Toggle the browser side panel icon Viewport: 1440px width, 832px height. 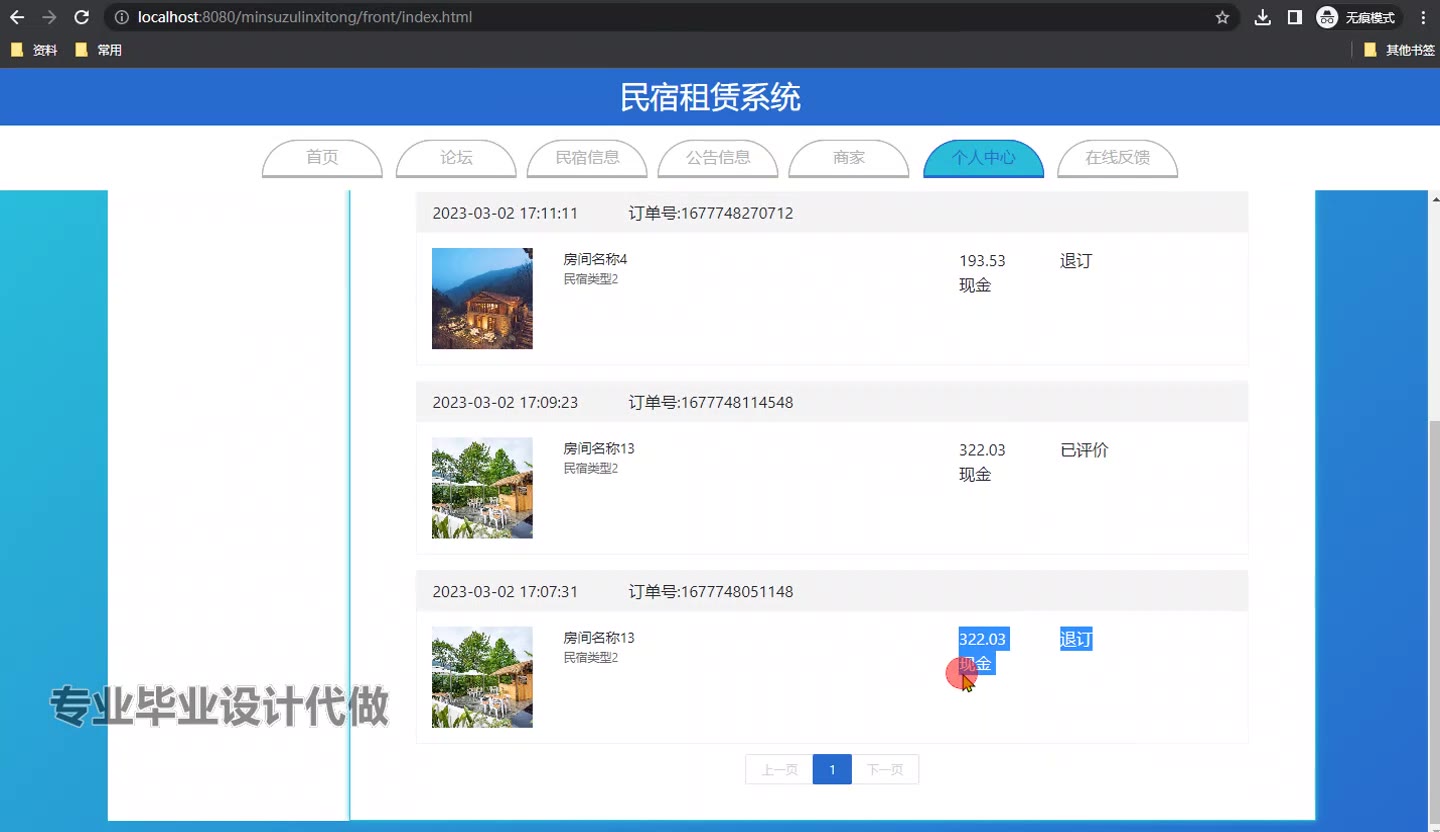click(x=1294, y=17)
